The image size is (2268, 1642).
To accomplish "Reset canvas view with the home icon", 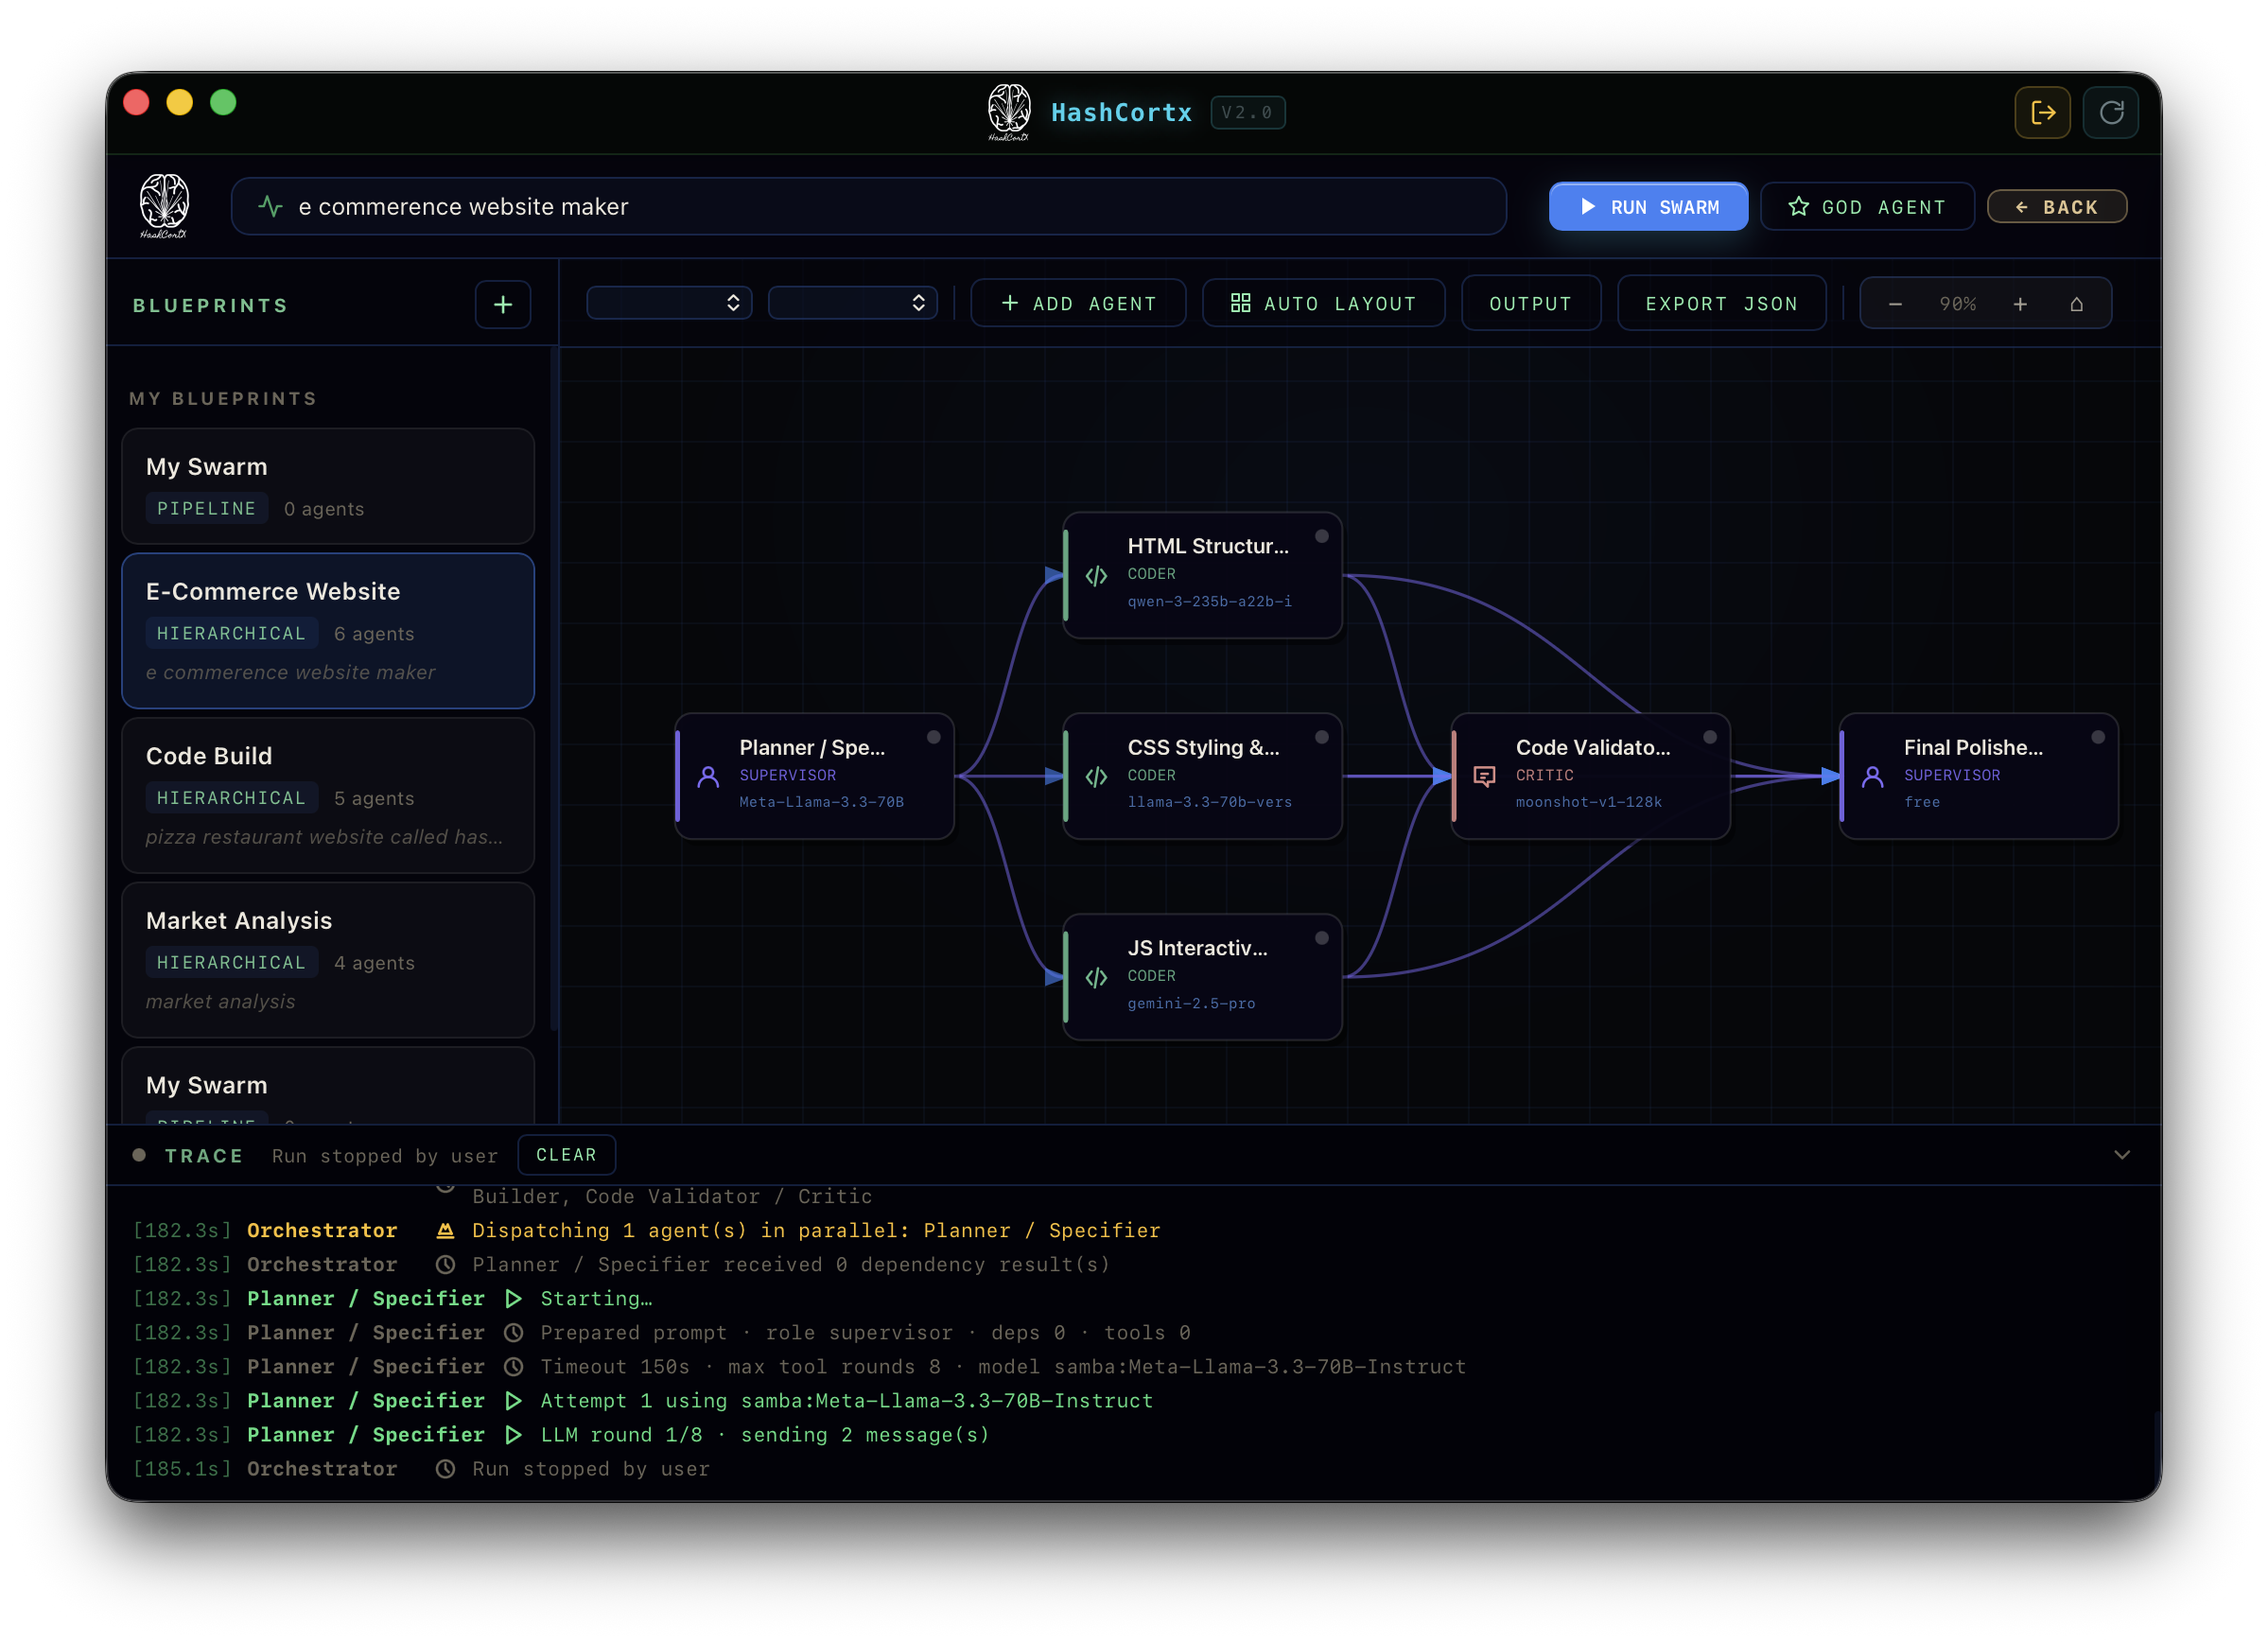I will [x=2076, y=304].
